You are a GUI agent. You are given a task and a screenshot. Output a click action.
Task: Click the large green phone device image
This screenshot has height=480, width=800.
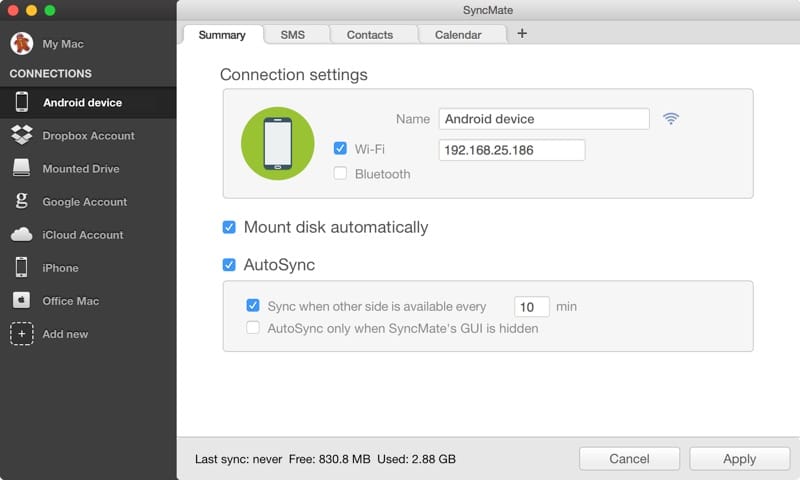tap(278, 143)
